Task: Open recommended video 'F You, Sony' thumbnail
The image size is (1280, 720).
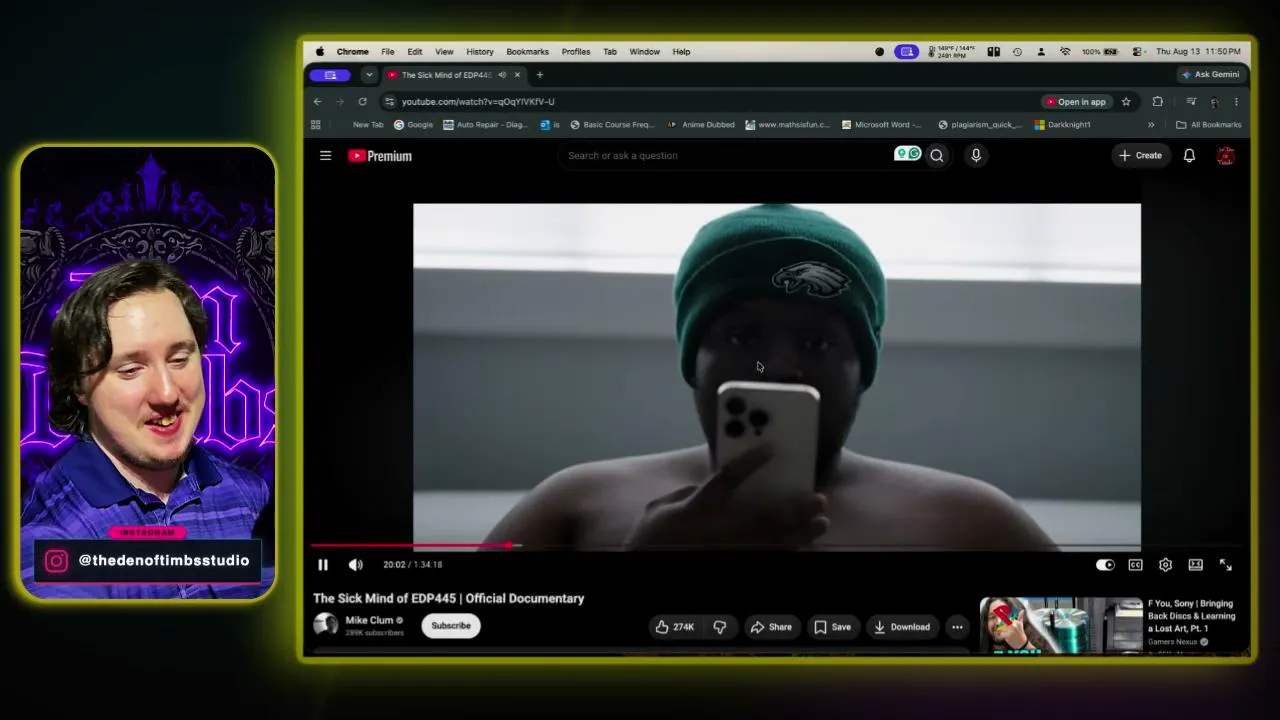Action: pos(1061,625)
